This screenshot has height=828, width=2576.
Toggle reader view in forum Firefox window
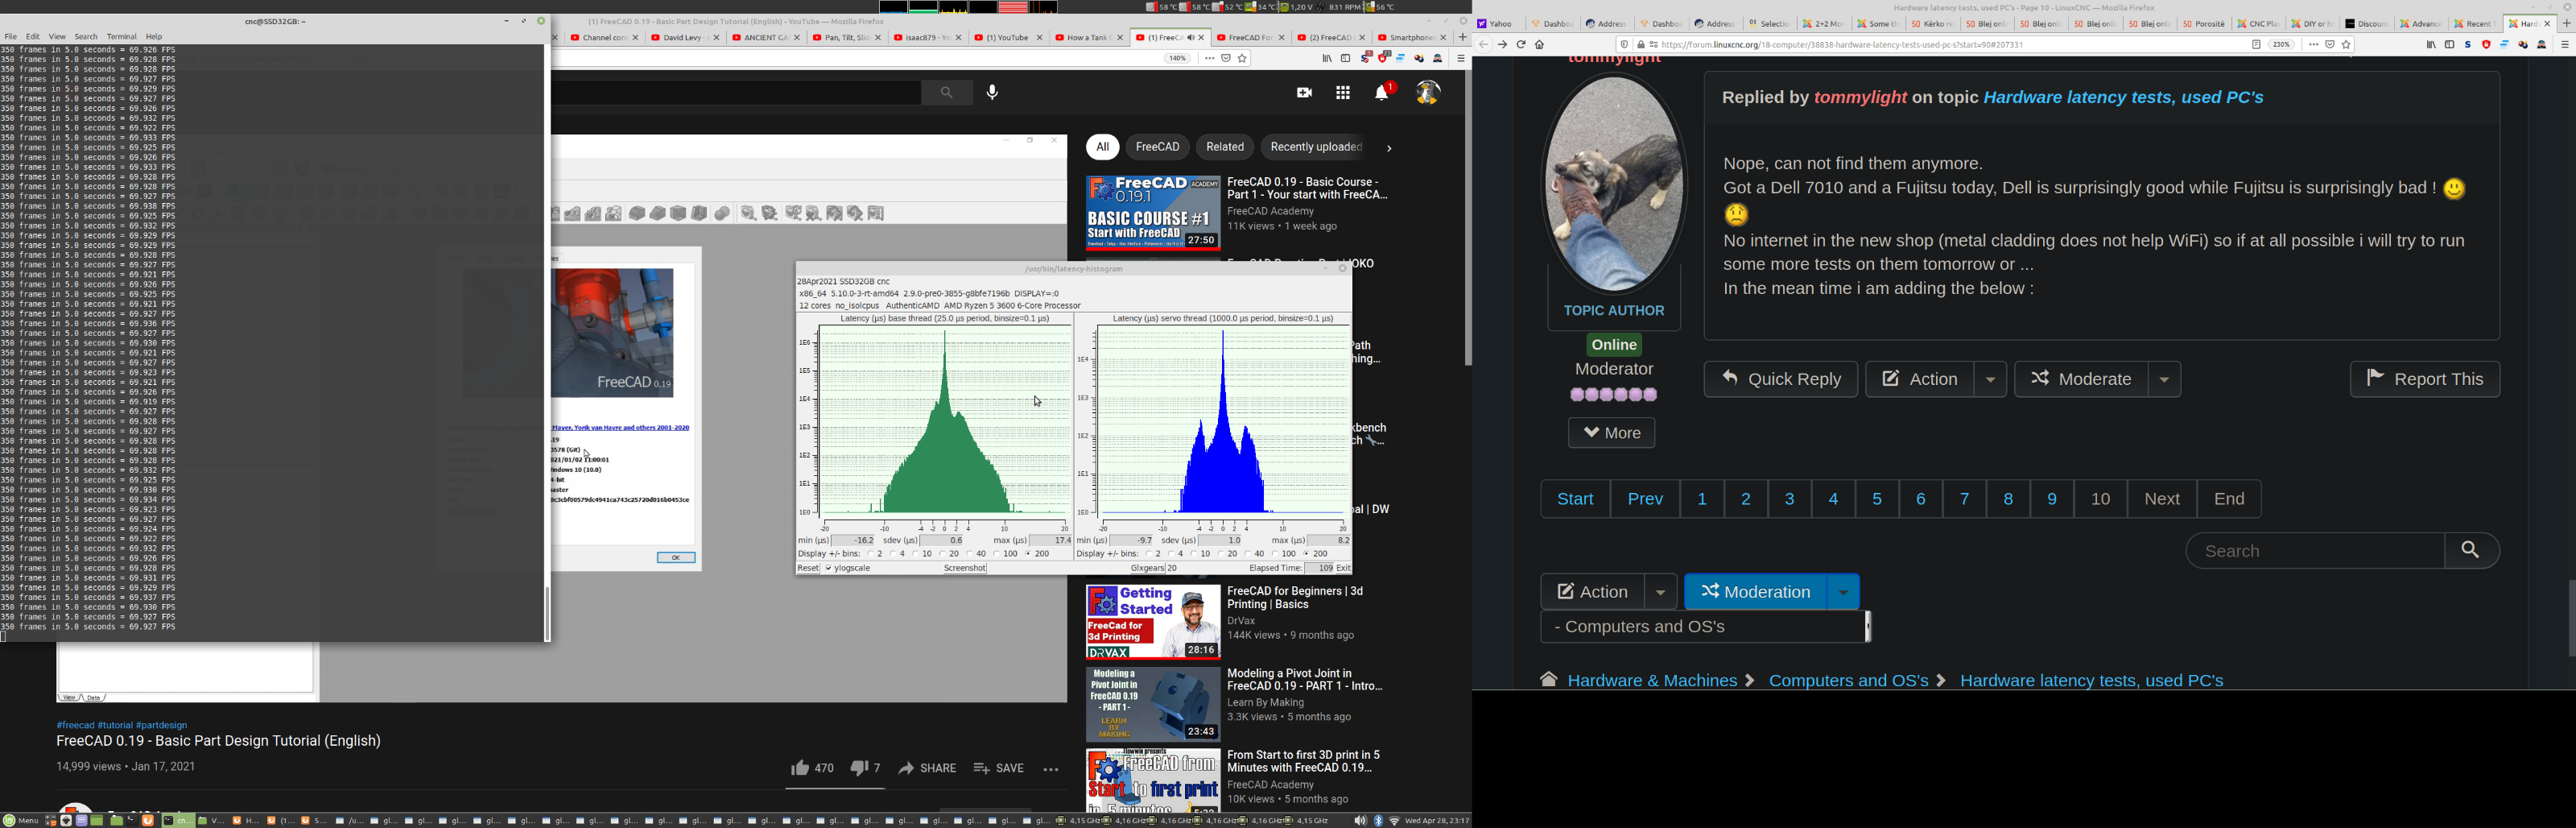pos(2256,45)
